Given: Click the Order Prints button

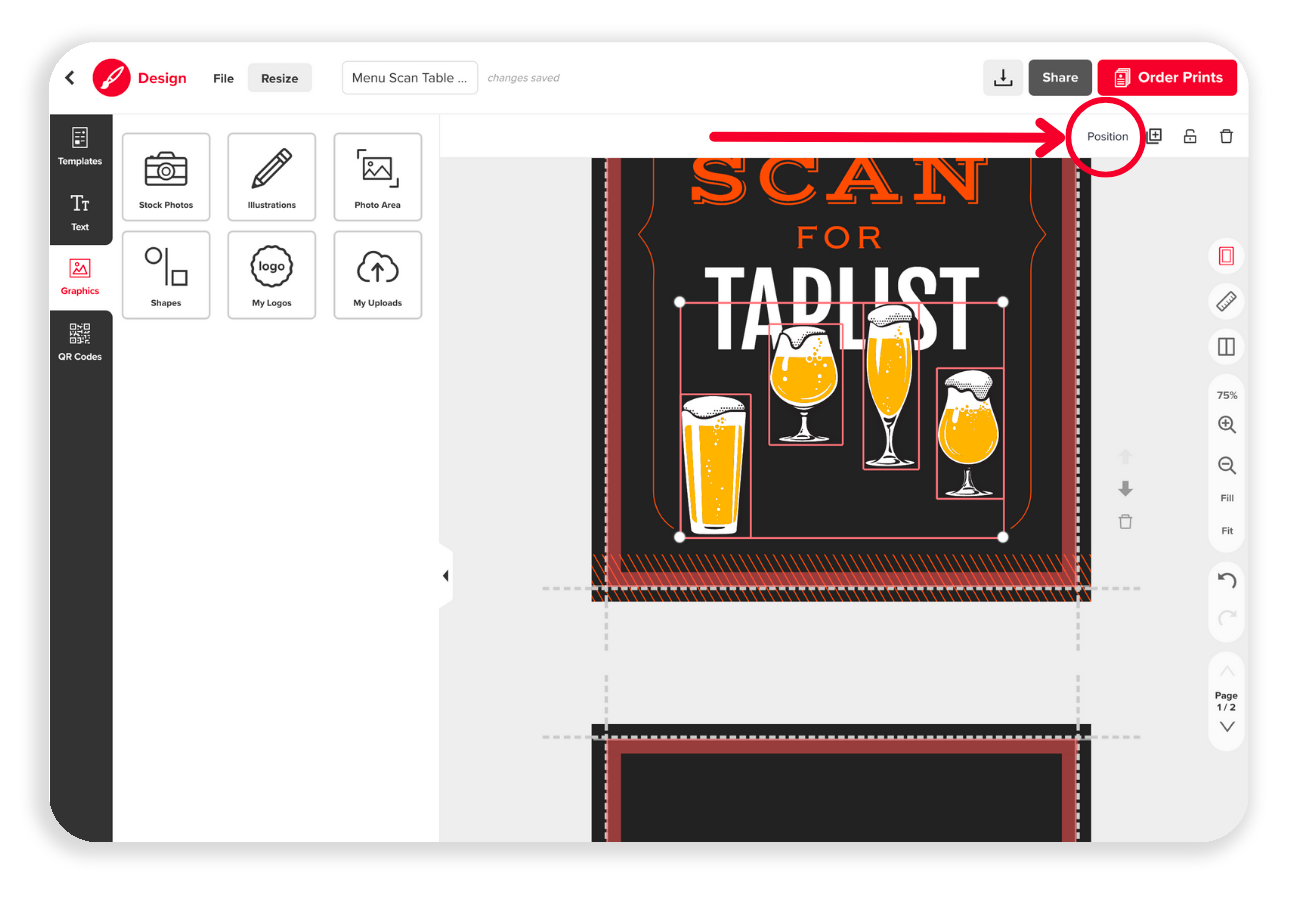Looking at the screenshot, I should 1167,78.
